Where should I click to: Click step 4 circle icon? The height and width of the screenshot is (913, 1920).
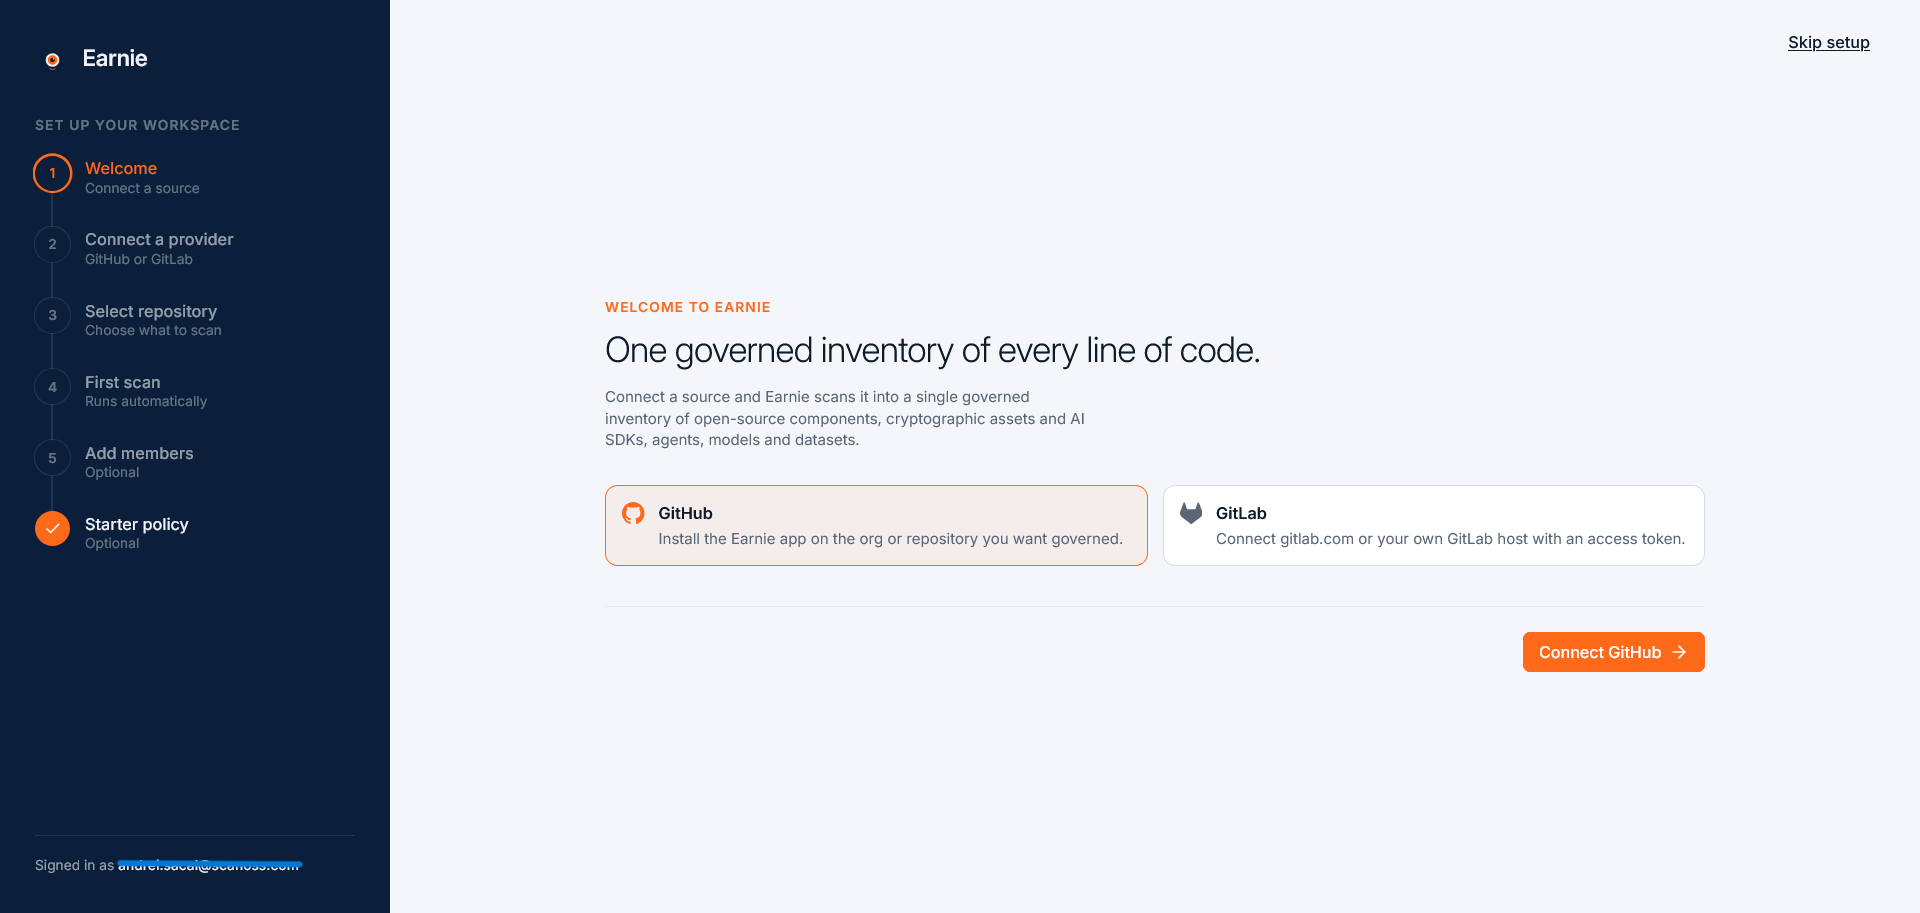point(53,387)
